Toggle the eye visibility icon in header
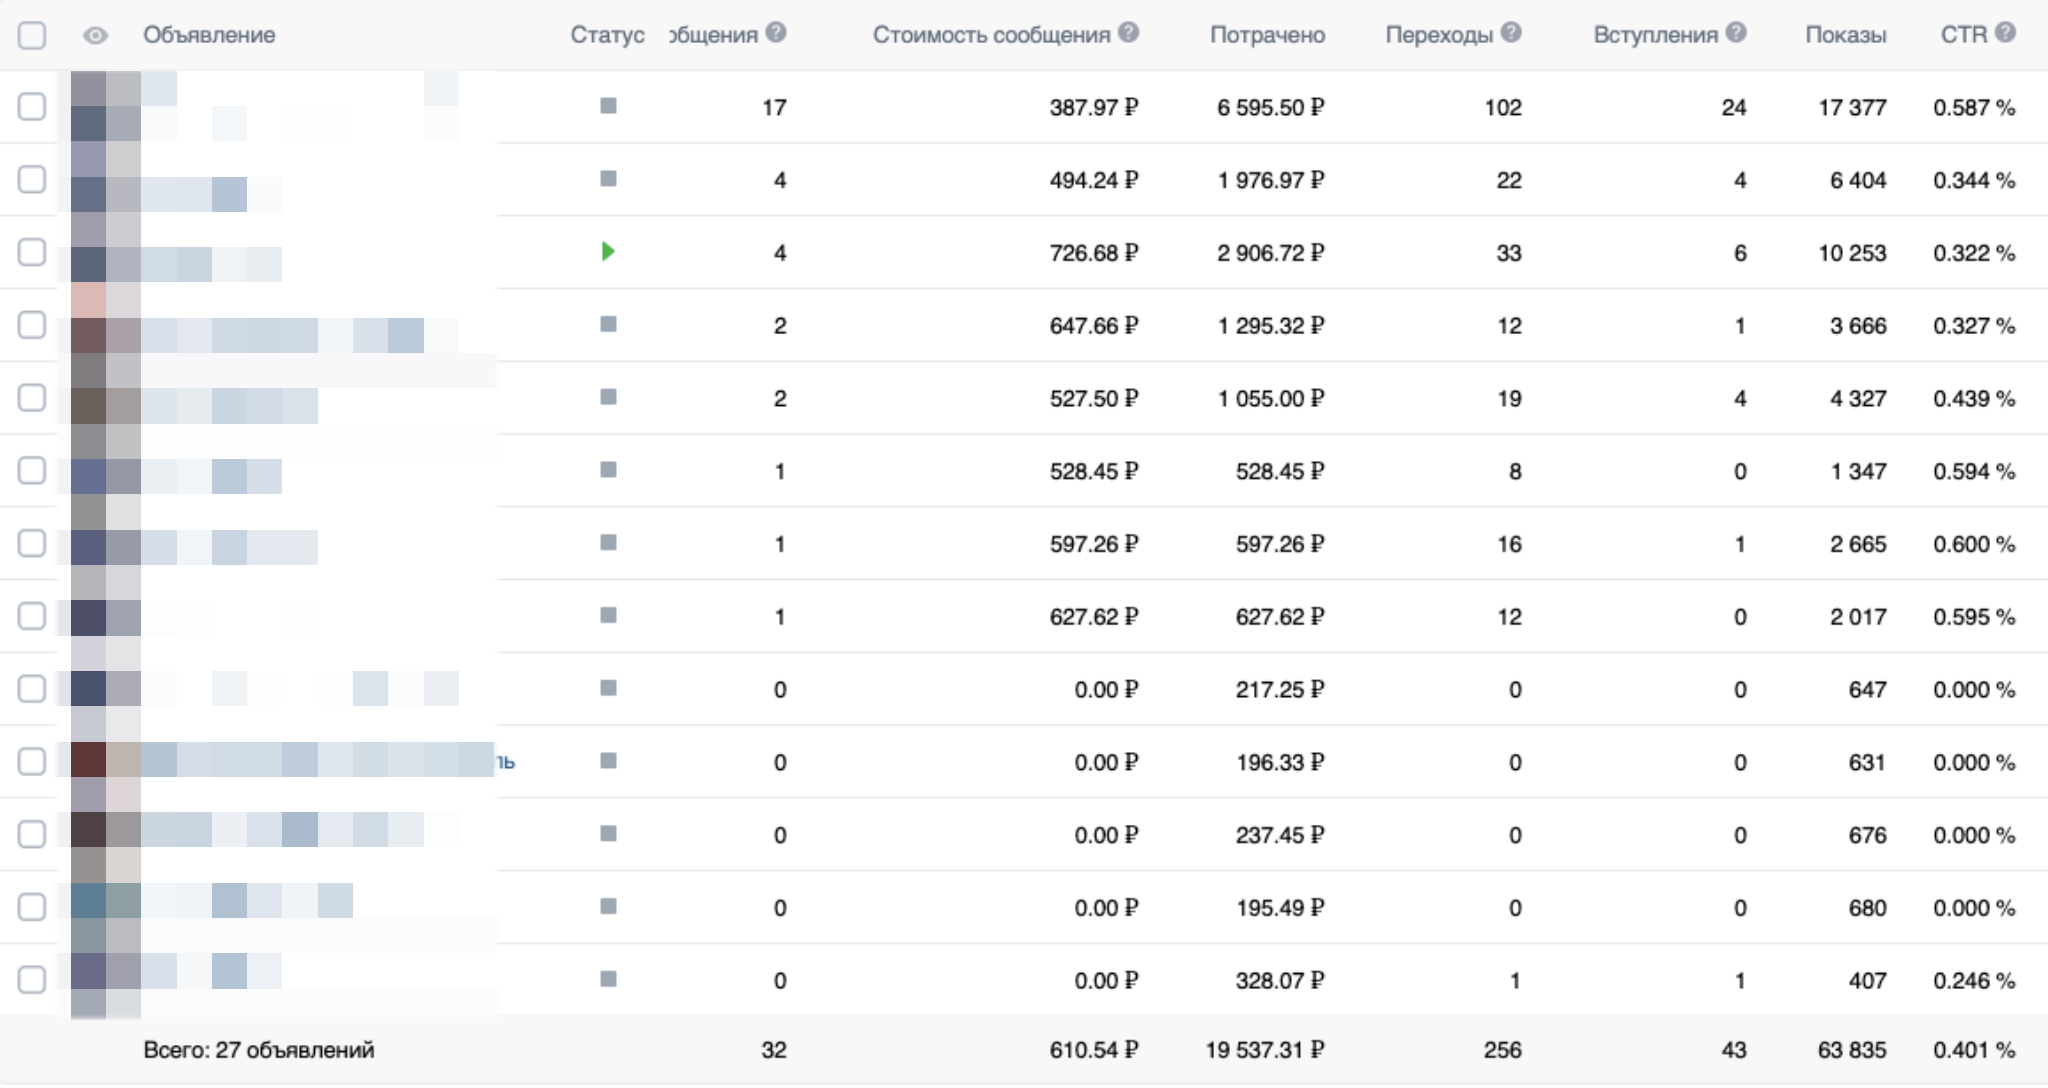2048x1088 pixels. point(95,36)
